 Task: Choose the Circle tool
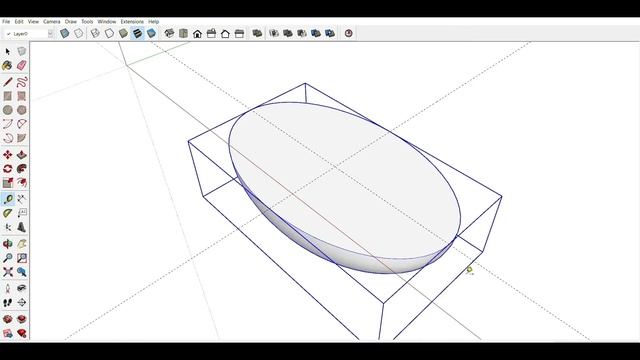pos(8,110)
